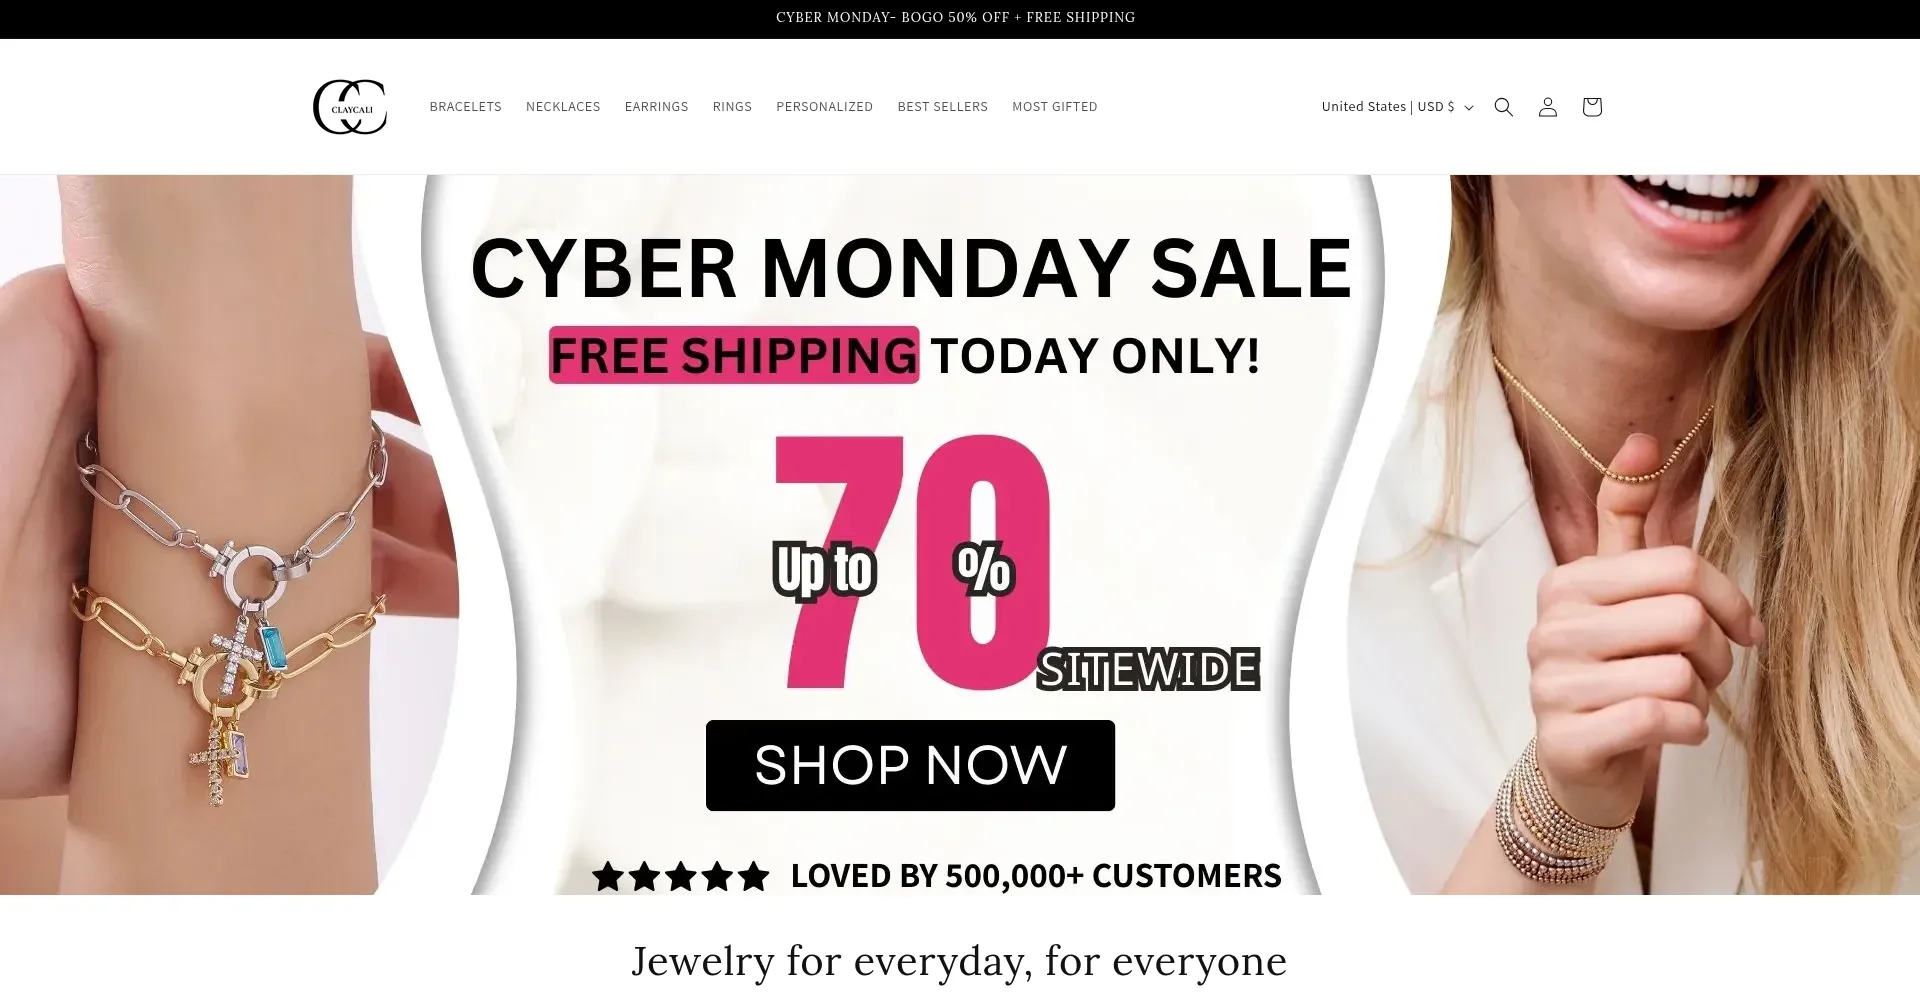
Task: Open the search magnifier icon
Action: coord(1503,107)
